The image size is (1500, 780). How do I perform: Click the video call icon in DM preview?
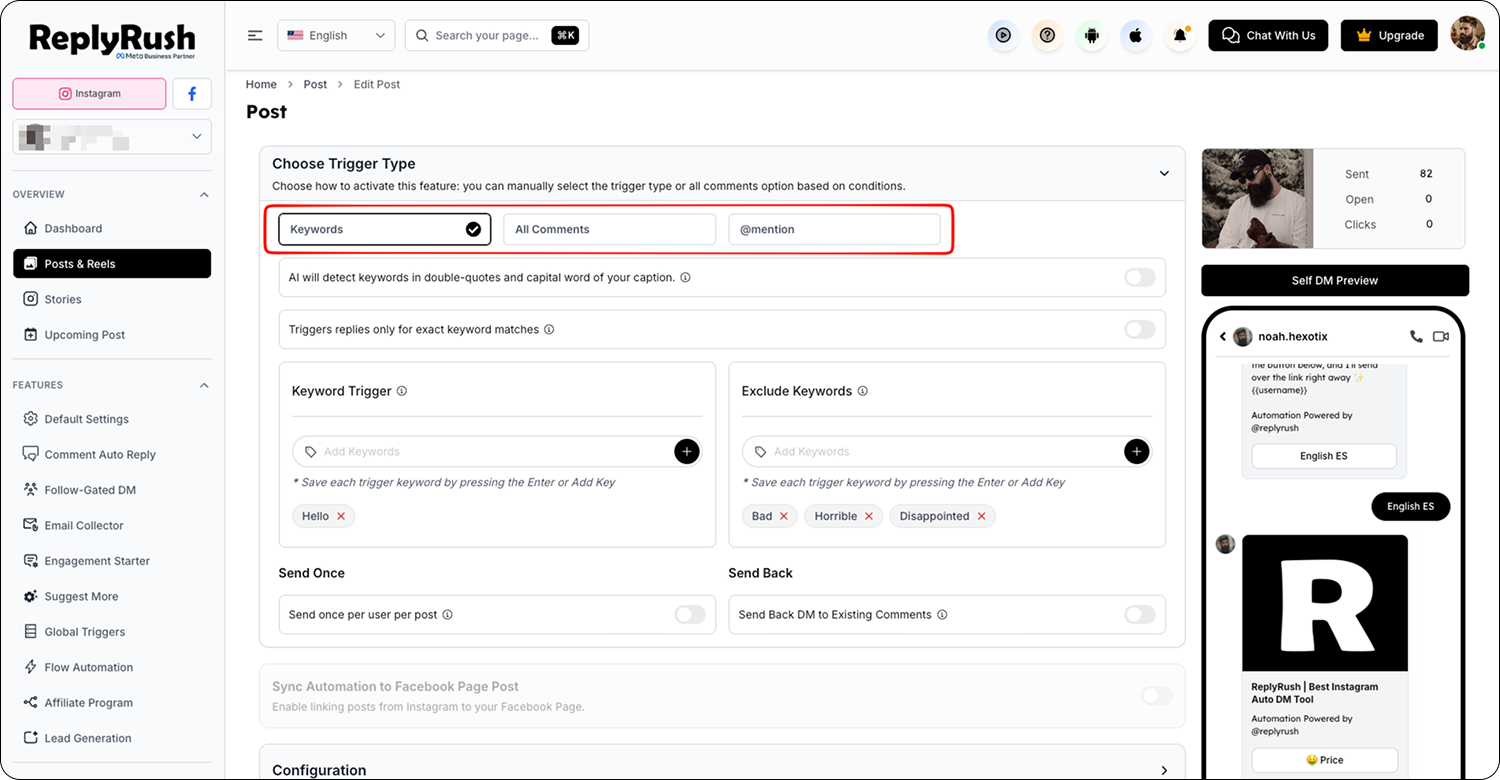coord(1441,337)
